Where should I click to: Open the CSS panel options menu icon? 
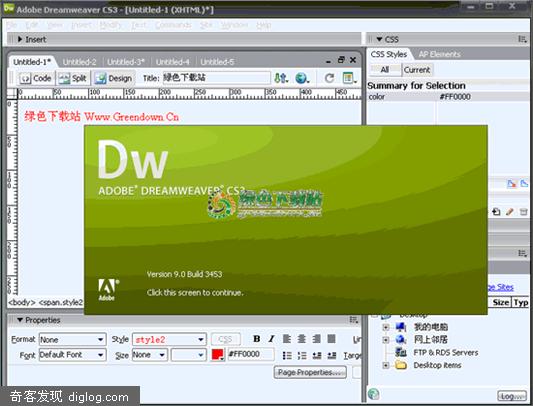(522, 39)
